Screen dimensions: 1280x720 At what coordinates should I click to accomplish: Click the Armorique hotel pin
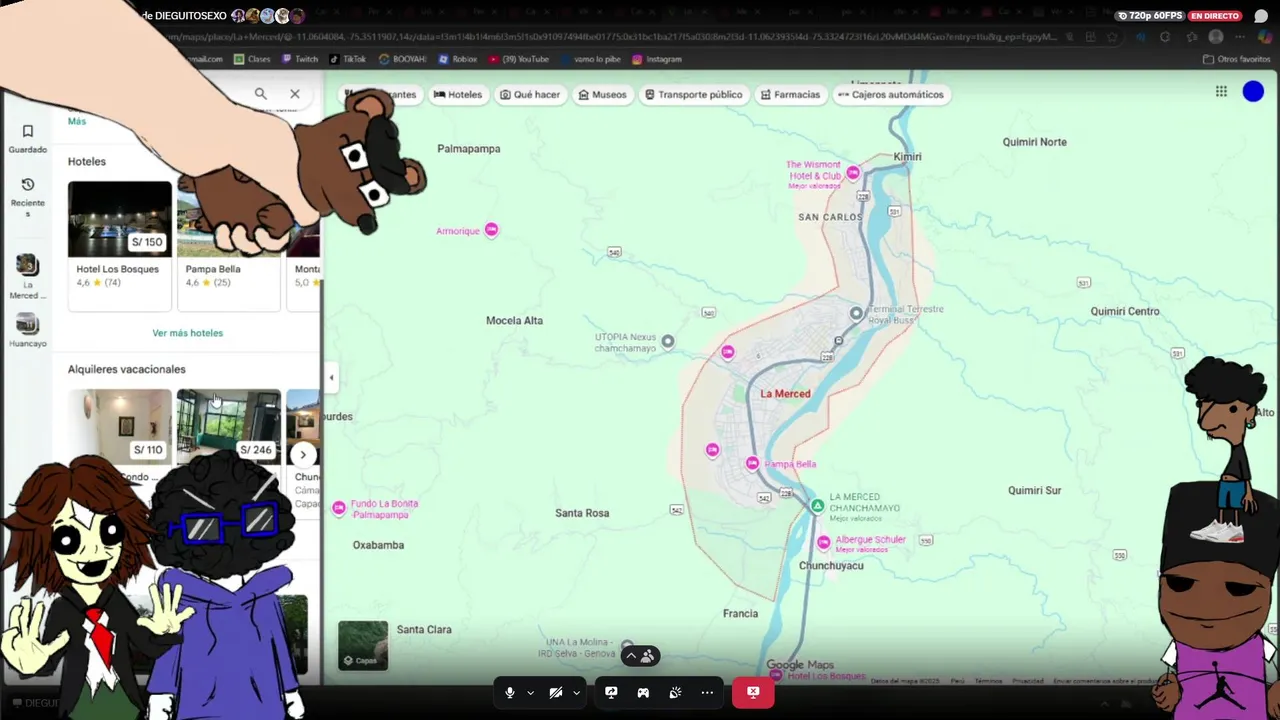point(491,230)
